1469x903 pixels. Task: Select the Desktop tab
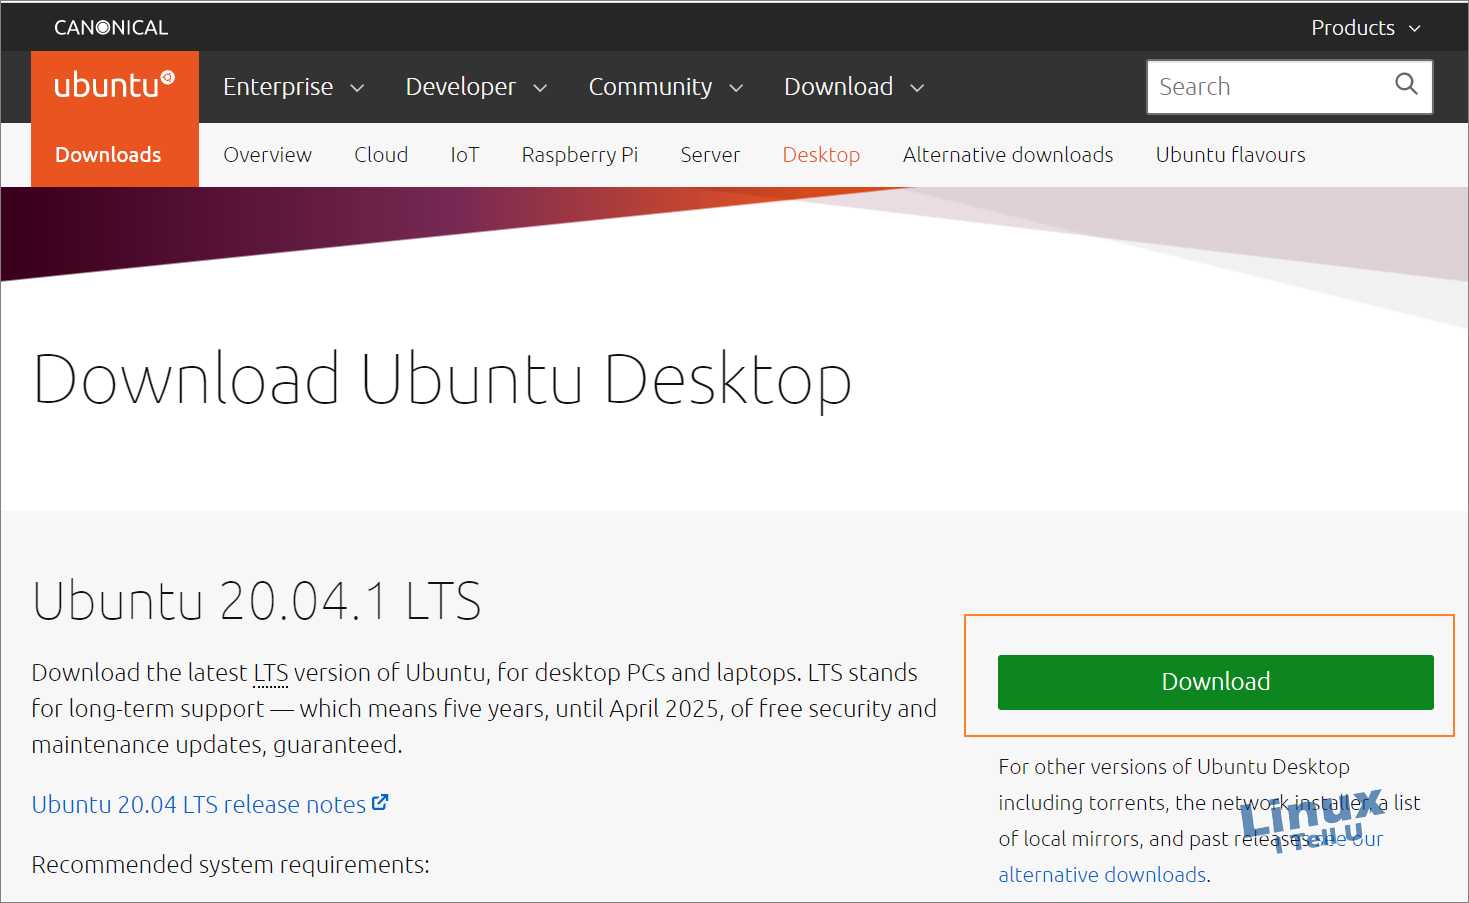coord(821,155)
